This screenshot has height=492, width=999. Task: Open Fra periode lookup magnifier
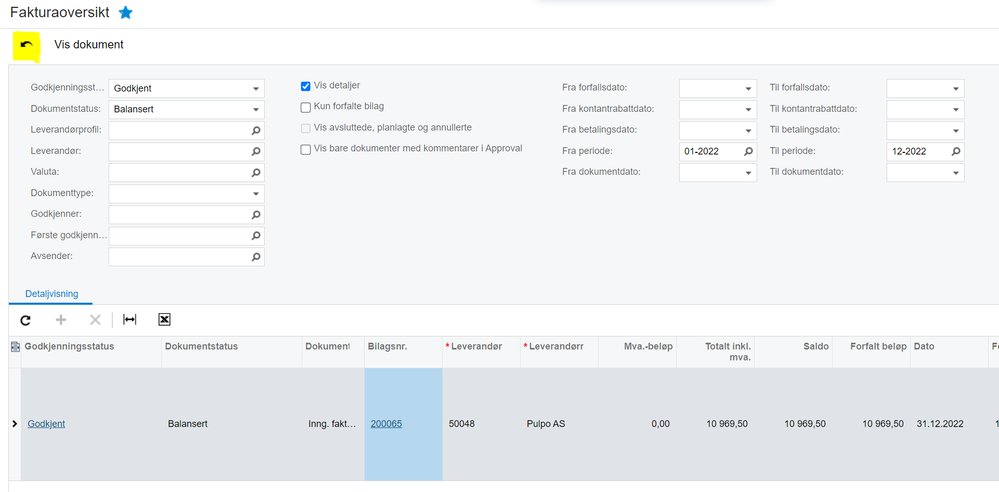[x=749, y=152]
